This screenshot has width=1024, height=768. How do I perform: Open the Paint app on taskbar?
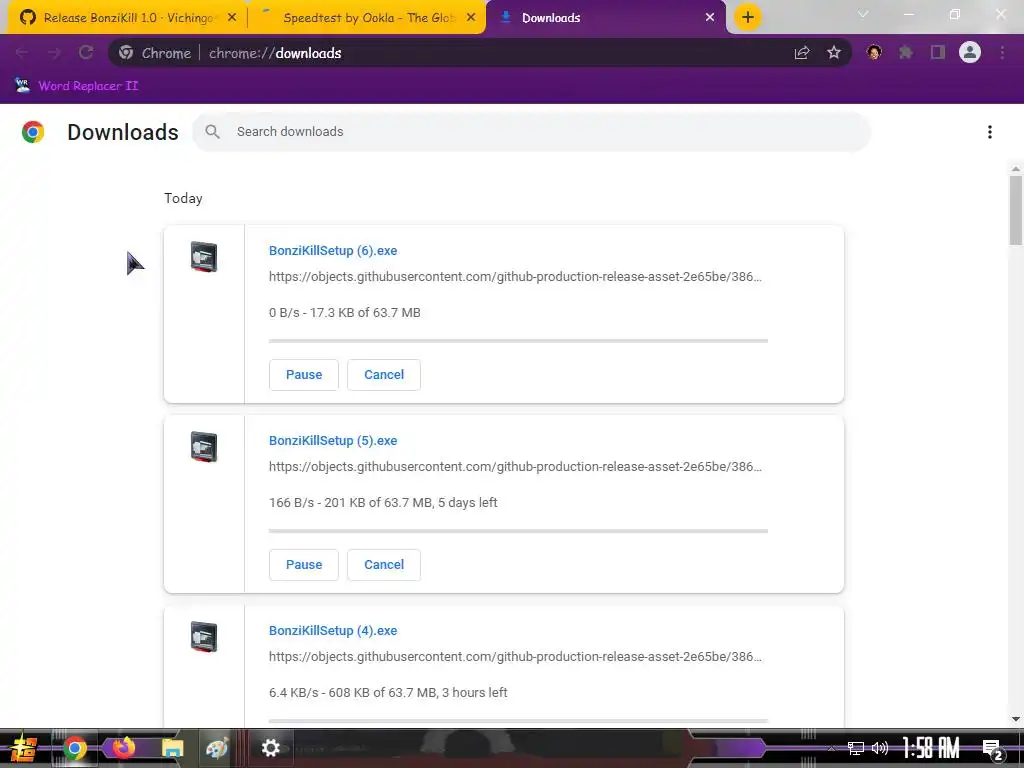(x=217, y=748)
